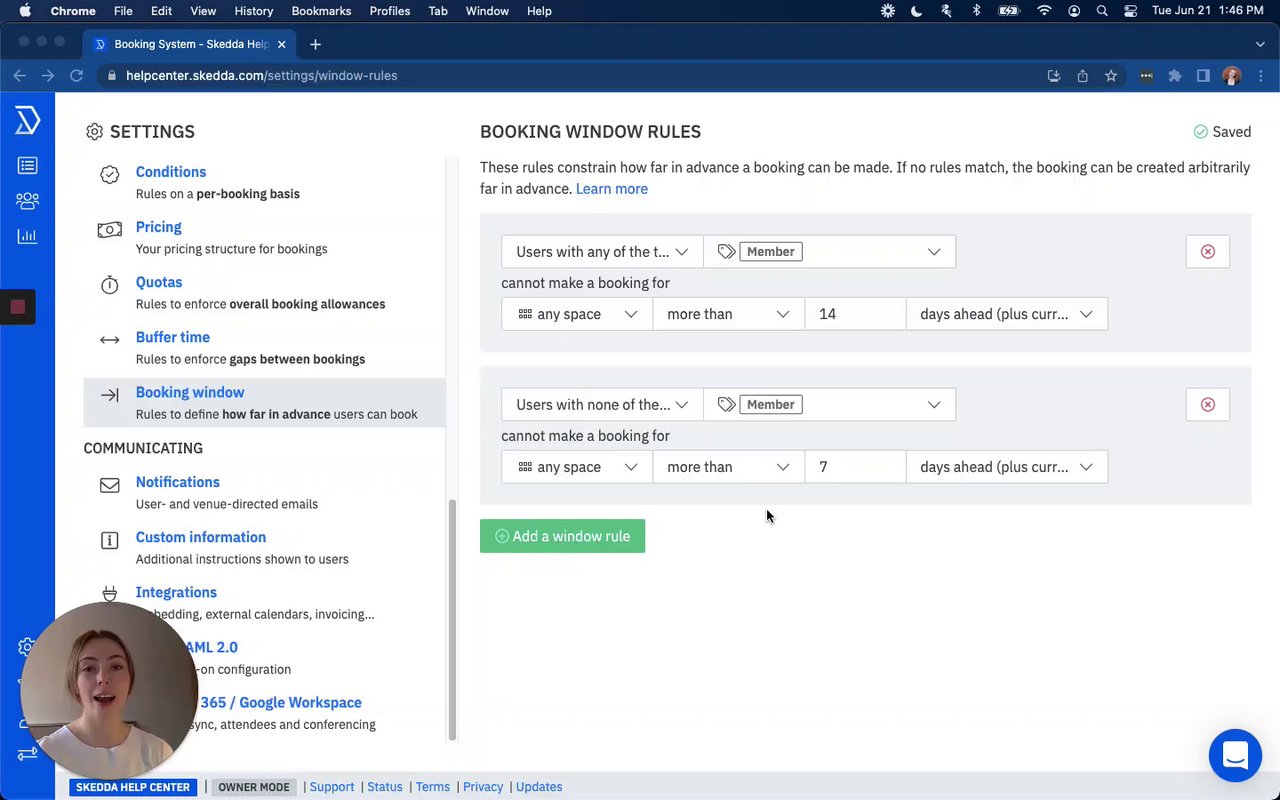Open the bookings list icon in the sidebar
The height and width of the screenshot is (800, 1280).
pyautogui.click(x=27, y=165)
